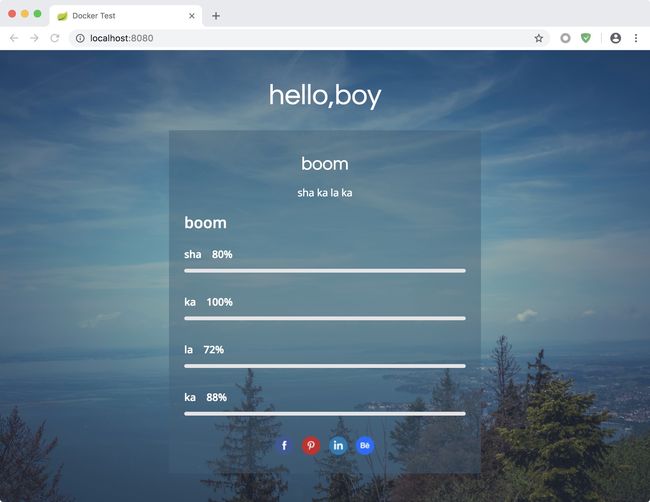The image size is (650, 502).
Task: Close the Docker Test tab
Action: (192, 16)
